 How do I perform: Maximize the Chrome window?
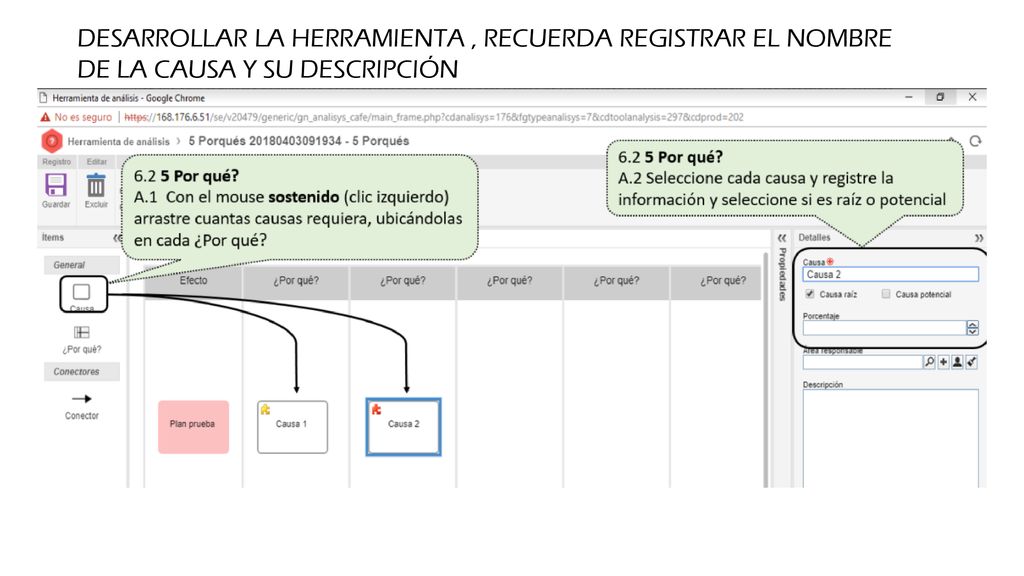940,97
